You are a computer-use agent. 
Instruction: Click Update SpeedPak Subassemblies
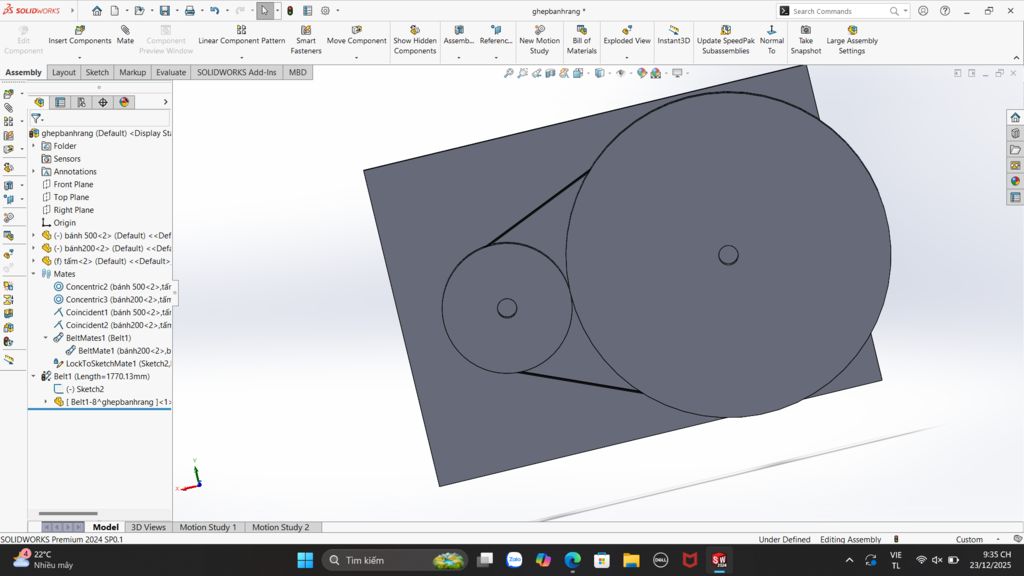click(726, 40)
